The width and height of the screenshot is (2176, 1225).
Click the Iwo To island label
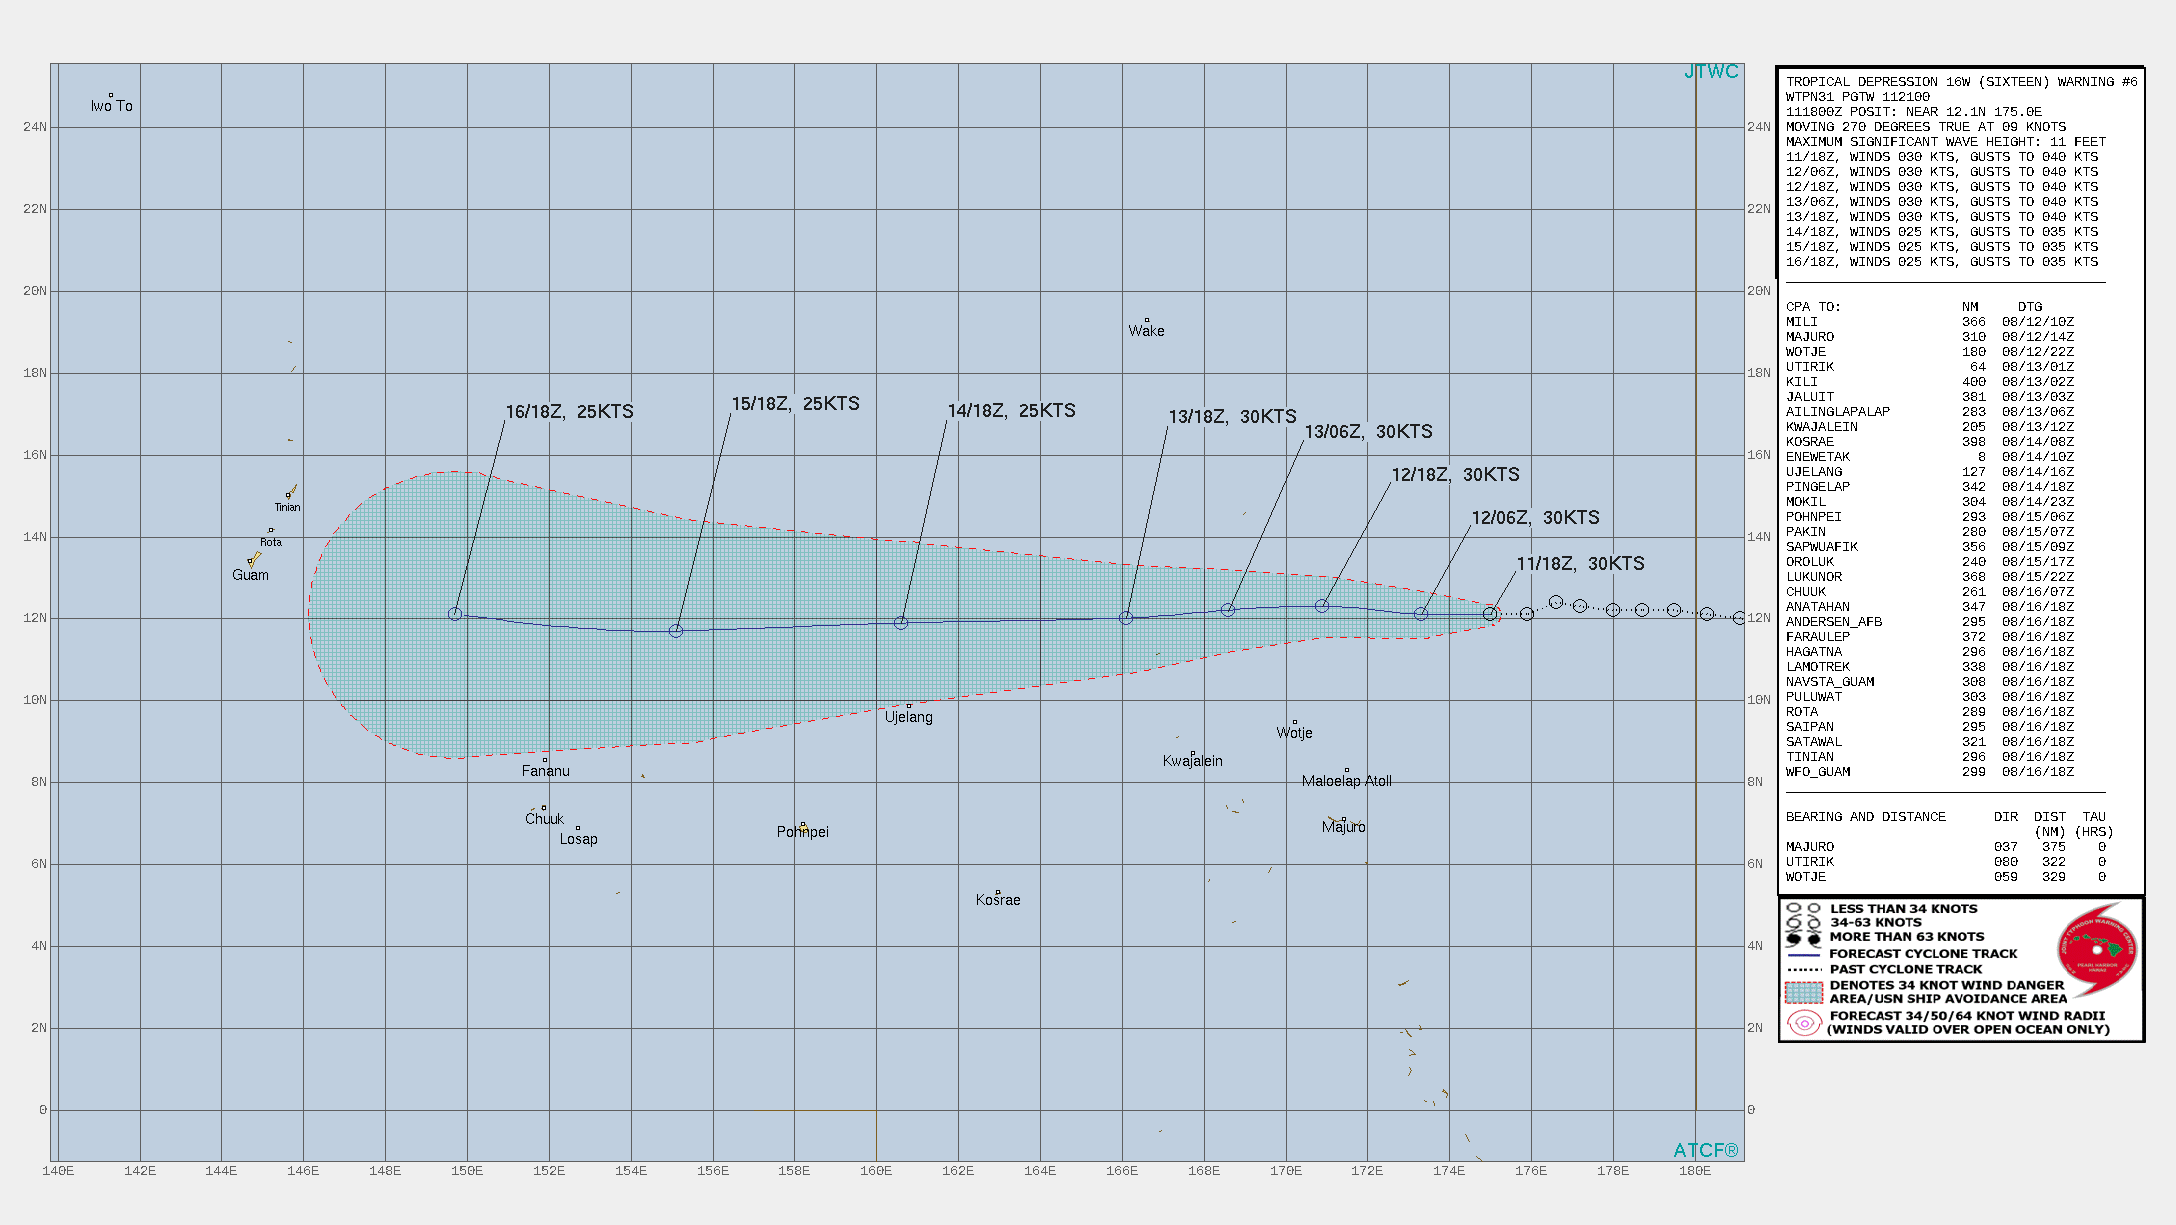pos(112,106)
